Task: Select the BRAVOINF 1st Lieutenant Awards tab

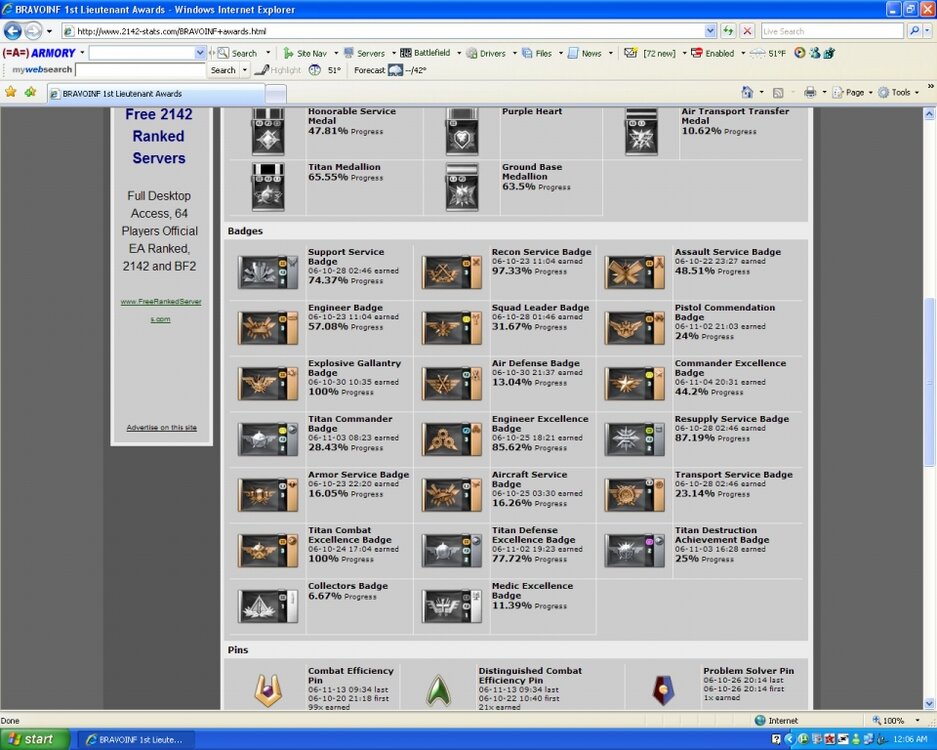Action: [157, 93]
